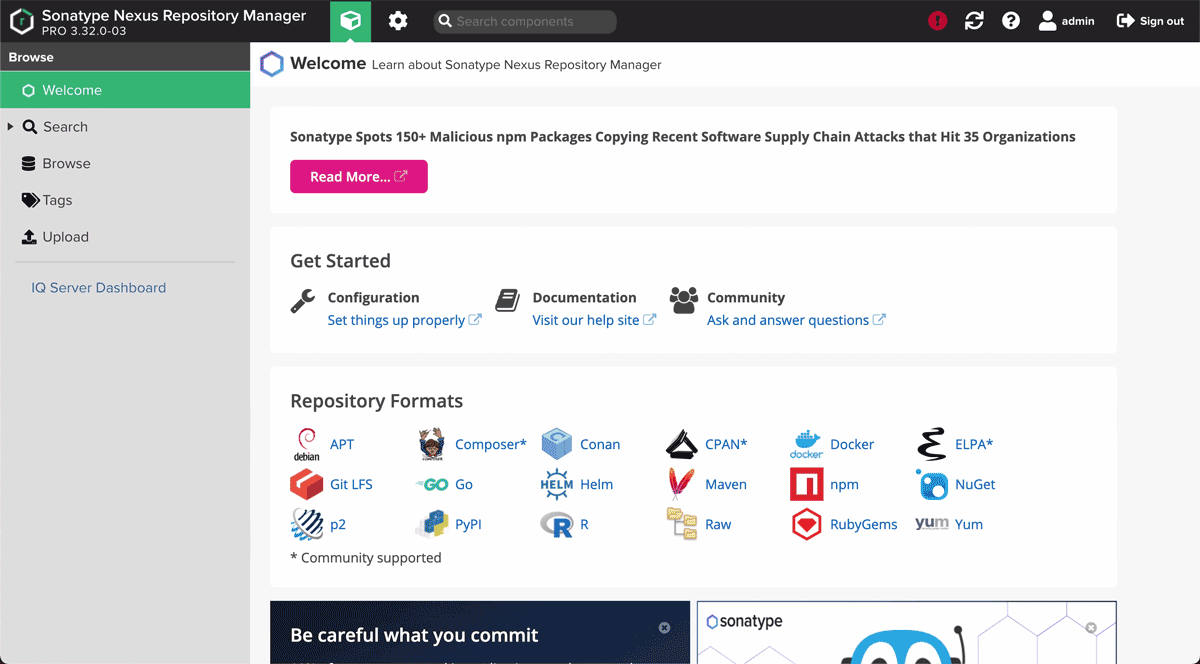1200x664 pixels.
Task: Click the Be careful what you commit banner
Action: pyautogui.click(x=480, y=633)
